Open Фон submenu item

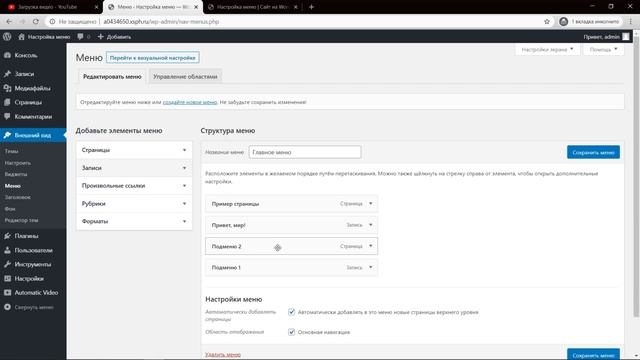tap(10, 209)
